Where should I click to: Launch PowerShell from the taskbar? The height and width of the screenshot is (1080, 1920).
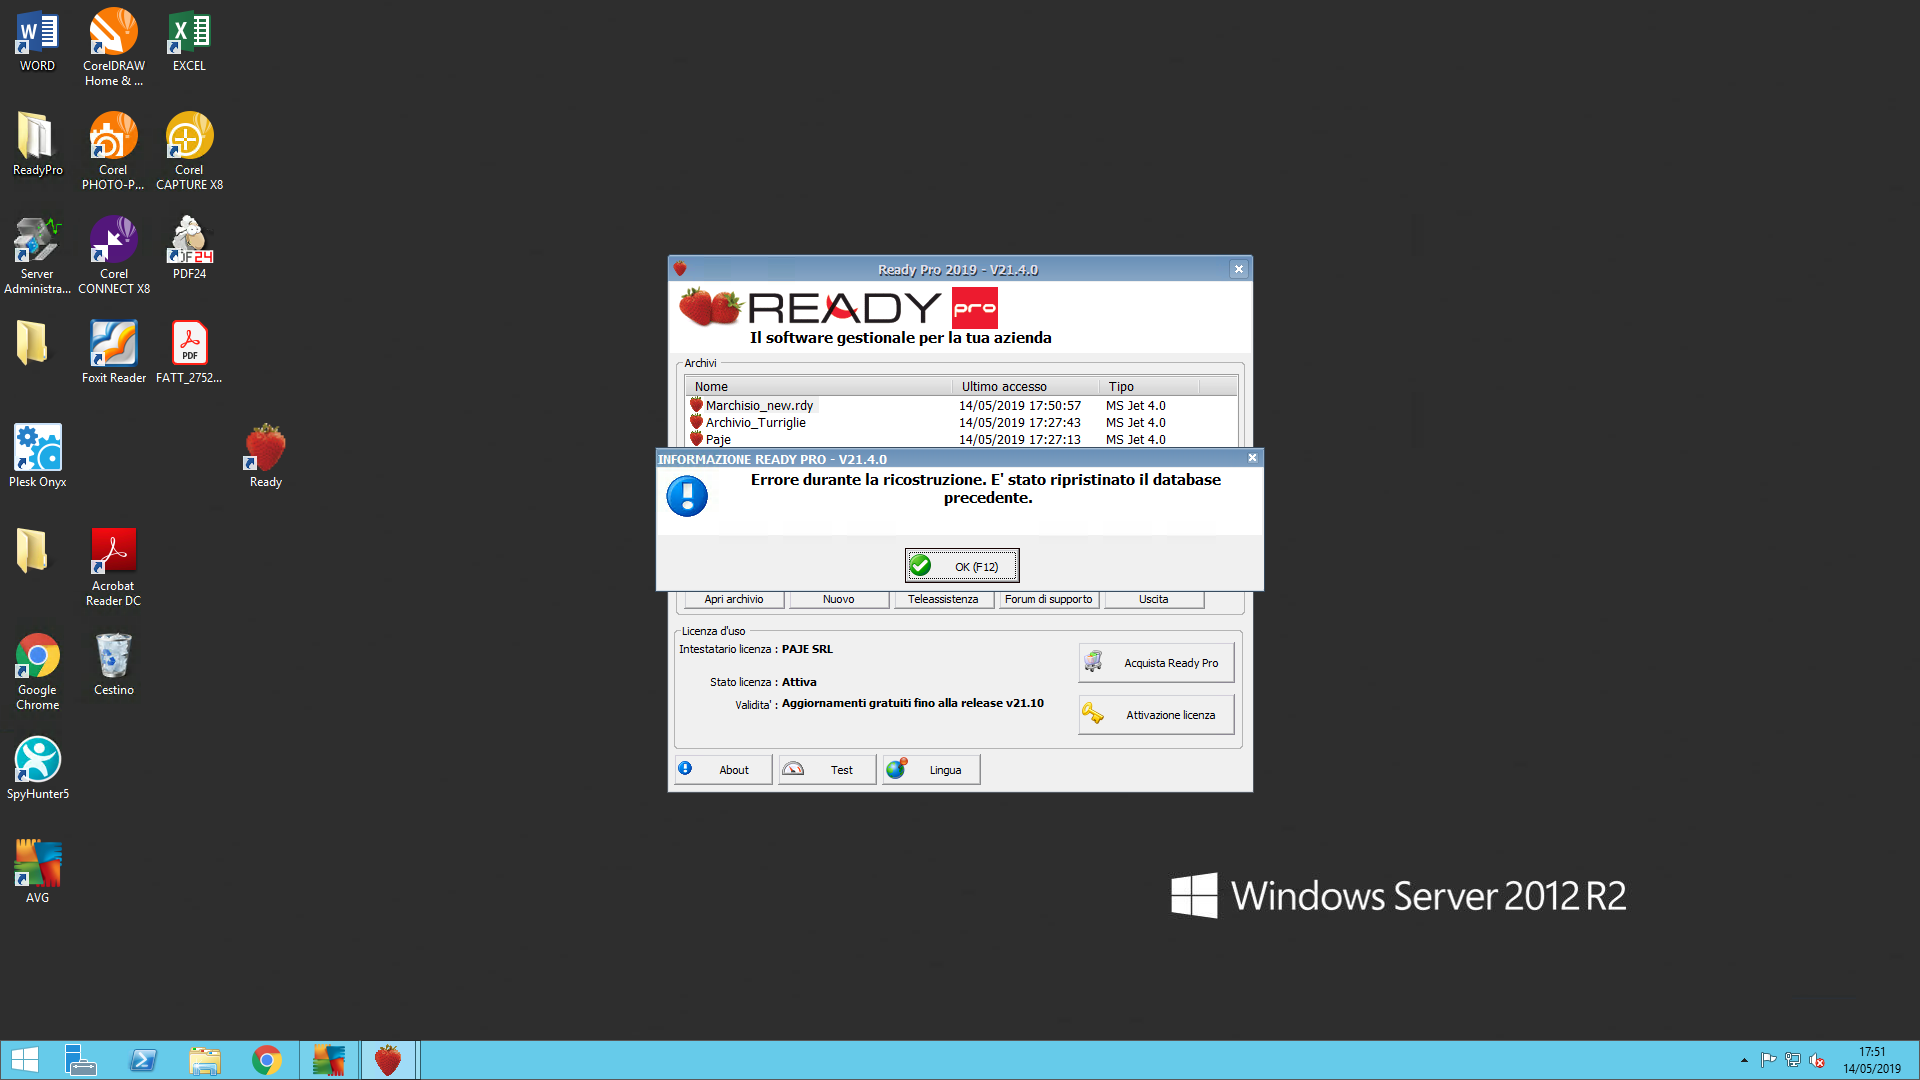click(x=143, y=1060)
